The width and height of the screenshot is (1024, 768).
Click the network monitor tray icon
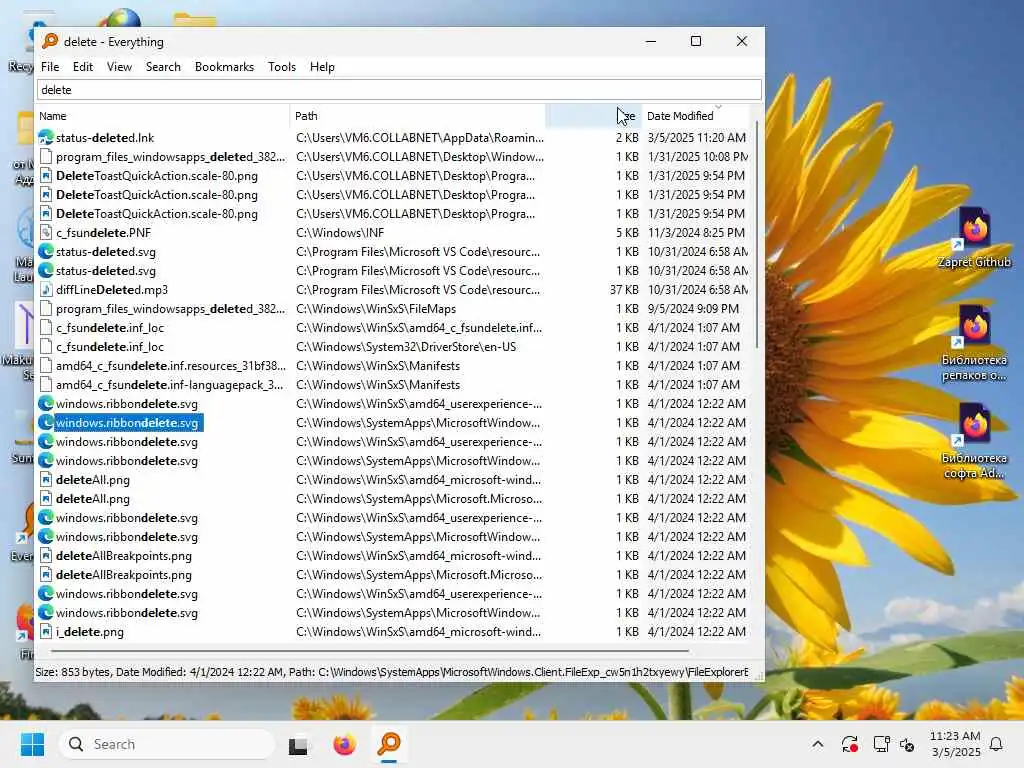(x=881, y=744)
